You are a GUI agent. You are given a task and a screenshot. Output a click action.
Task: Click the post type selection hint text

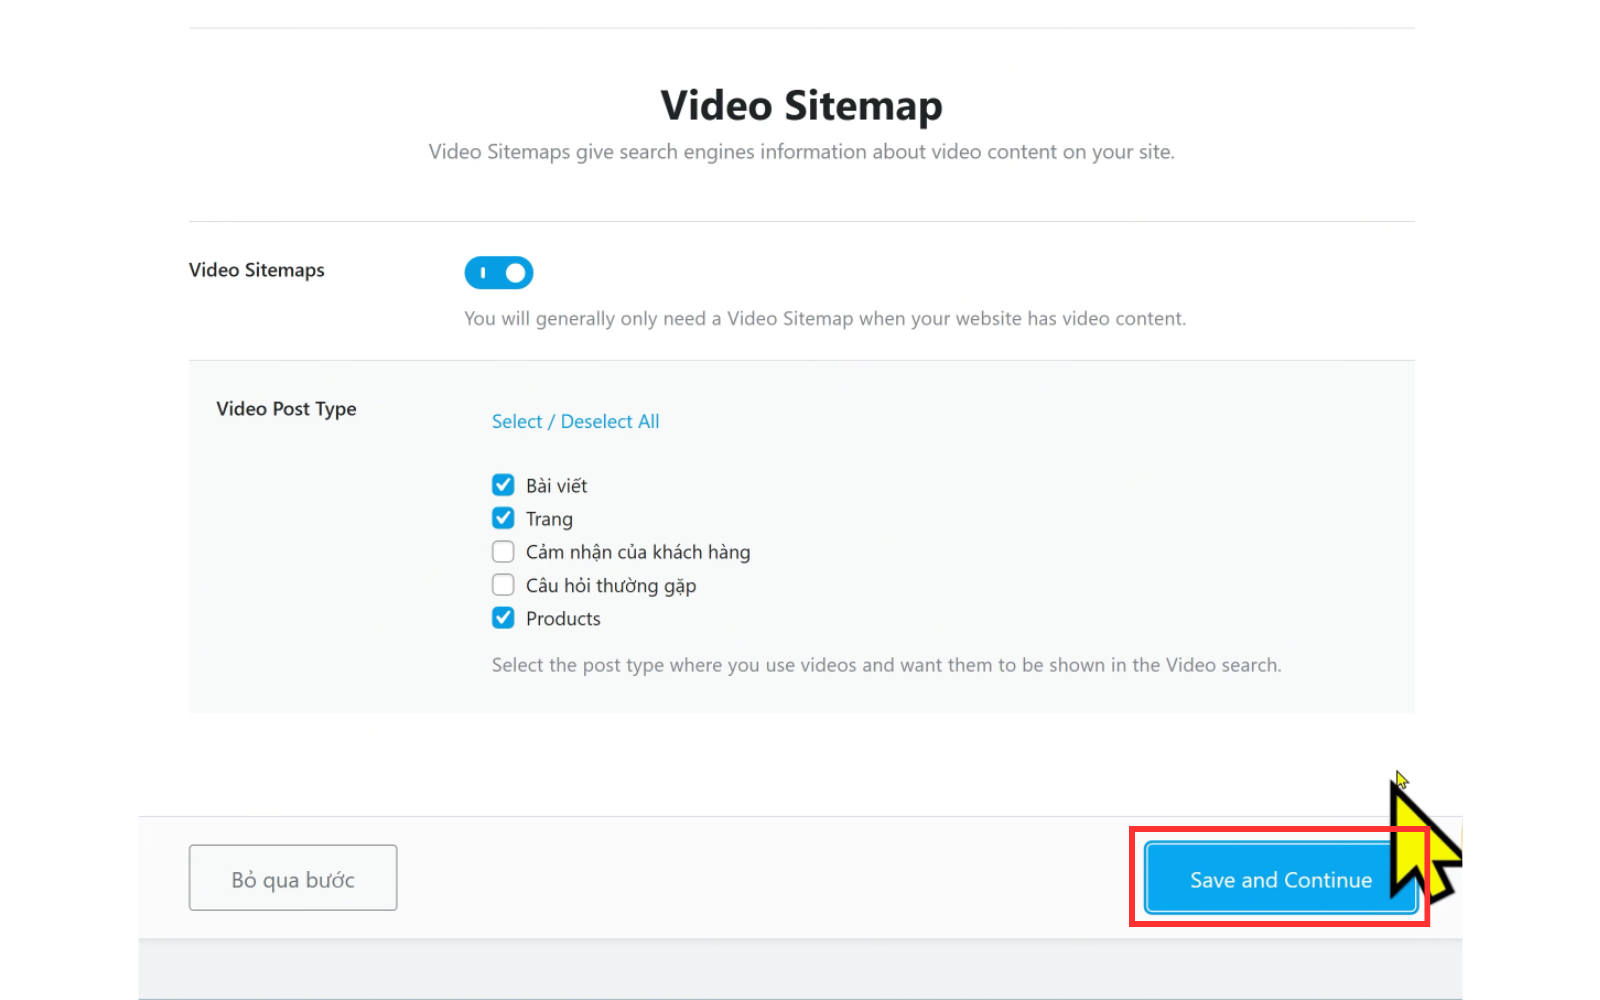click(886, 665)
